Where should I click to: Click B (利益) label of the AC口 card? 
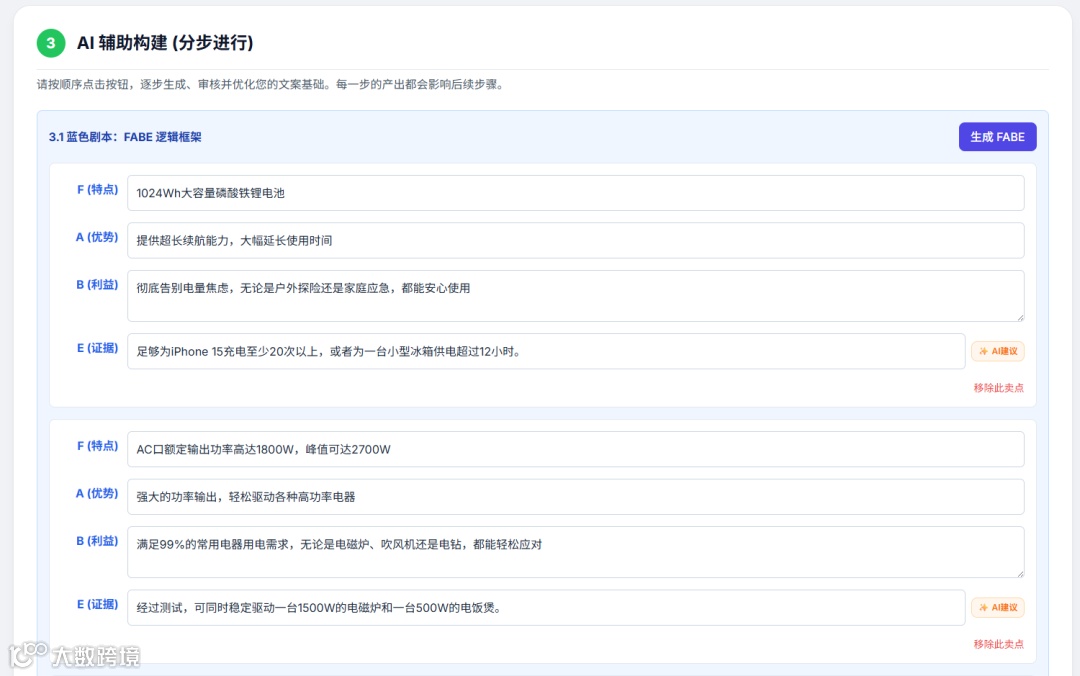tap(97, 541)
